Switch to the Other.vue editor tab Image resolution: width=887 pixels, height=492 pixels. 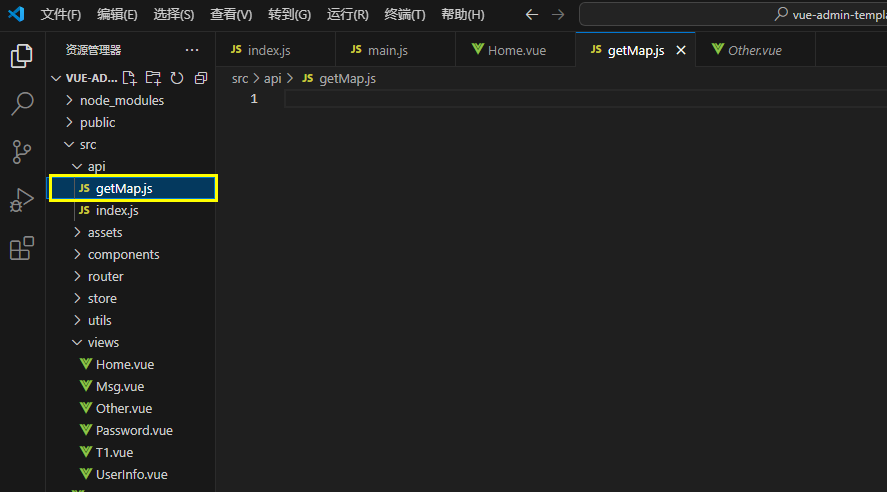[x=755, y=50]
